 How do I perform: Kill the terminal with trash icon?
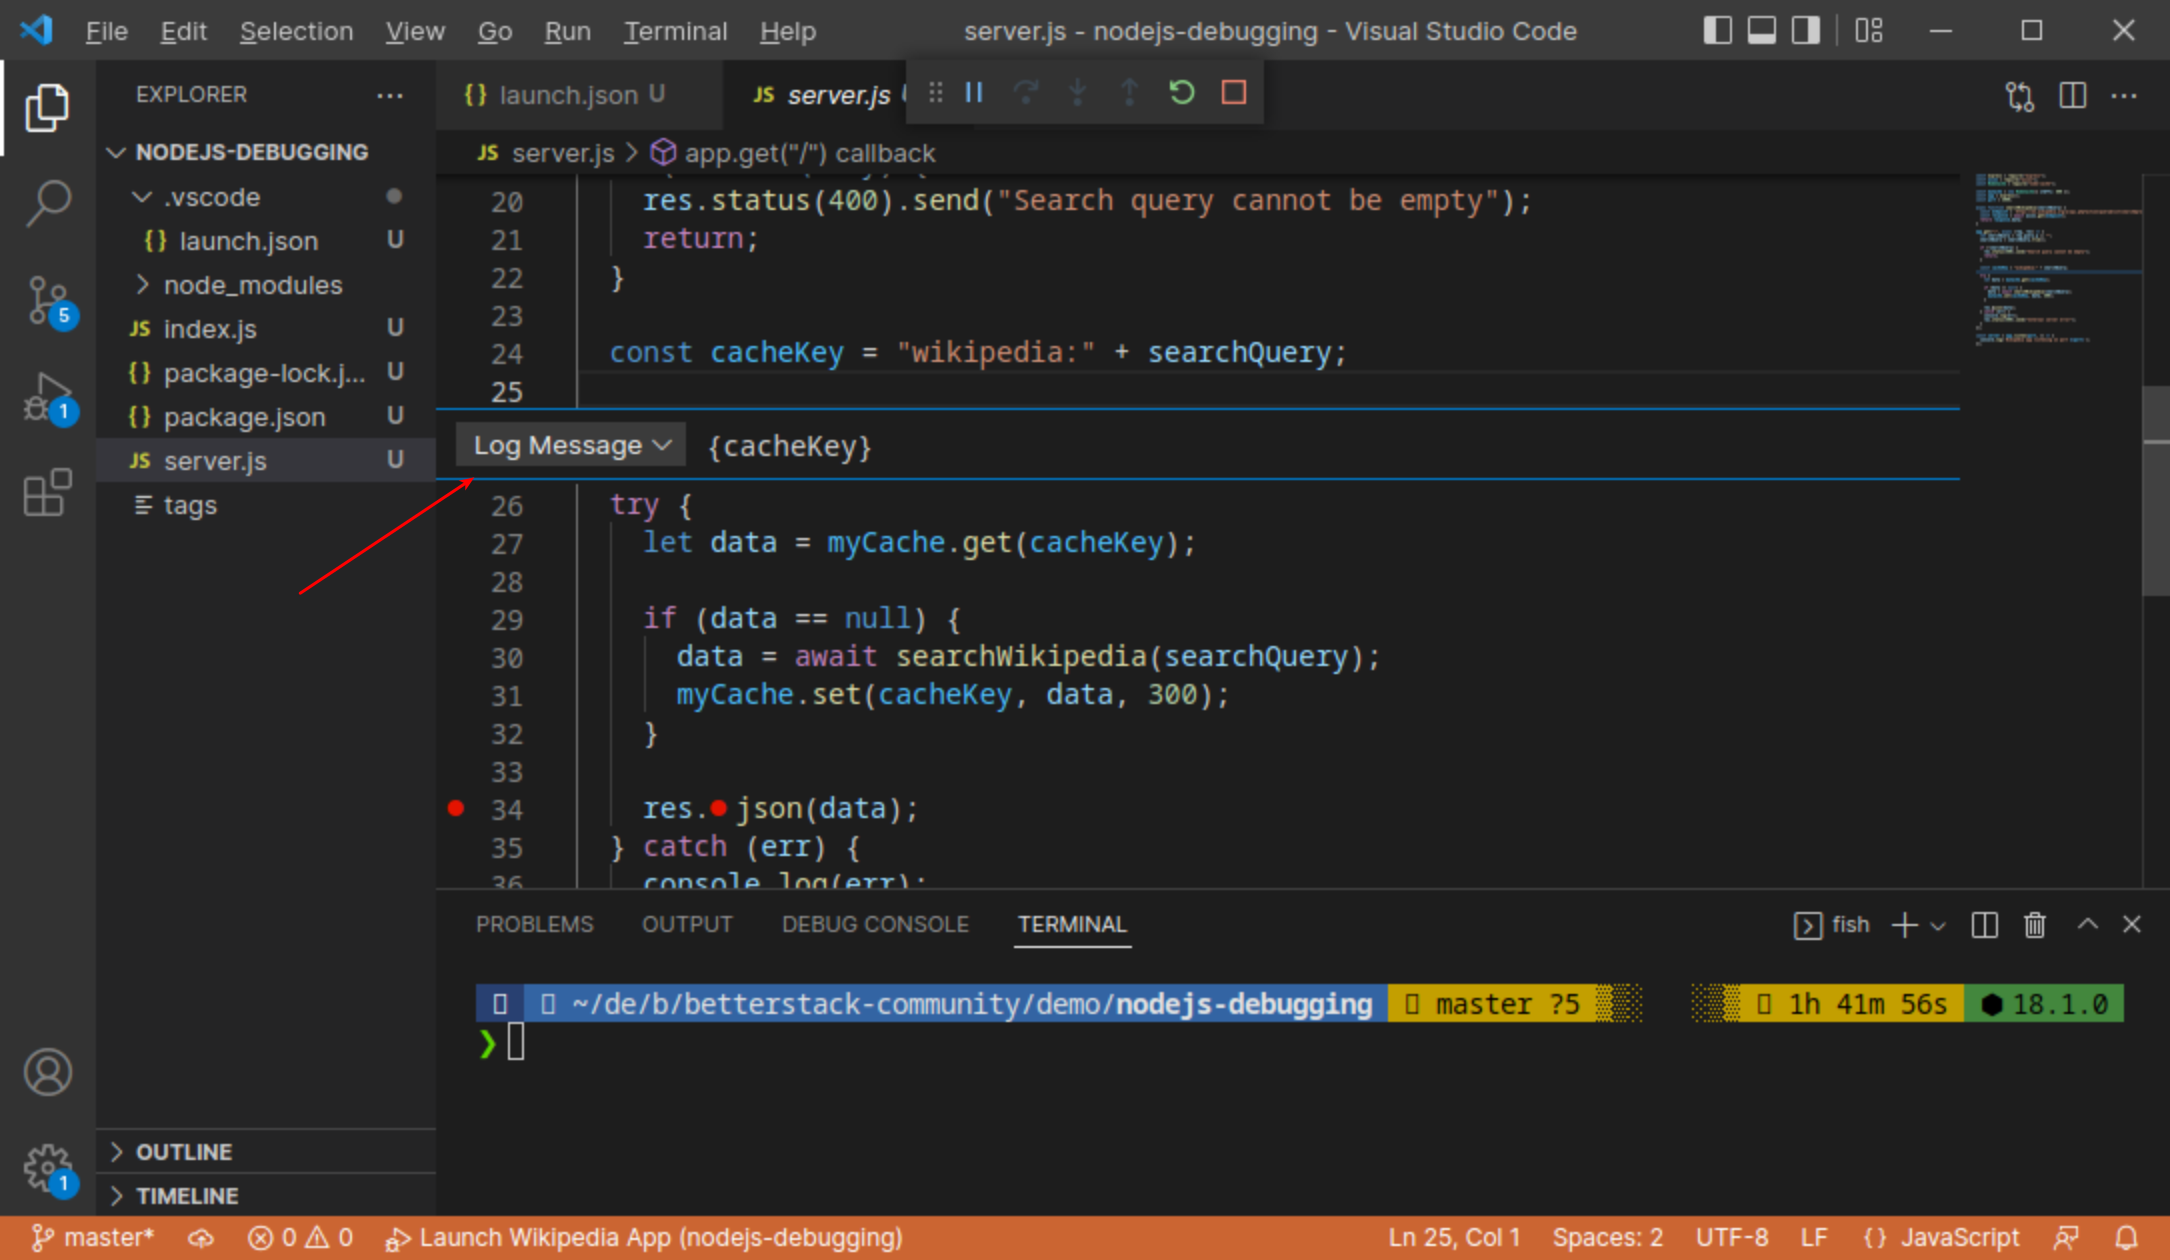[2035, 925]
